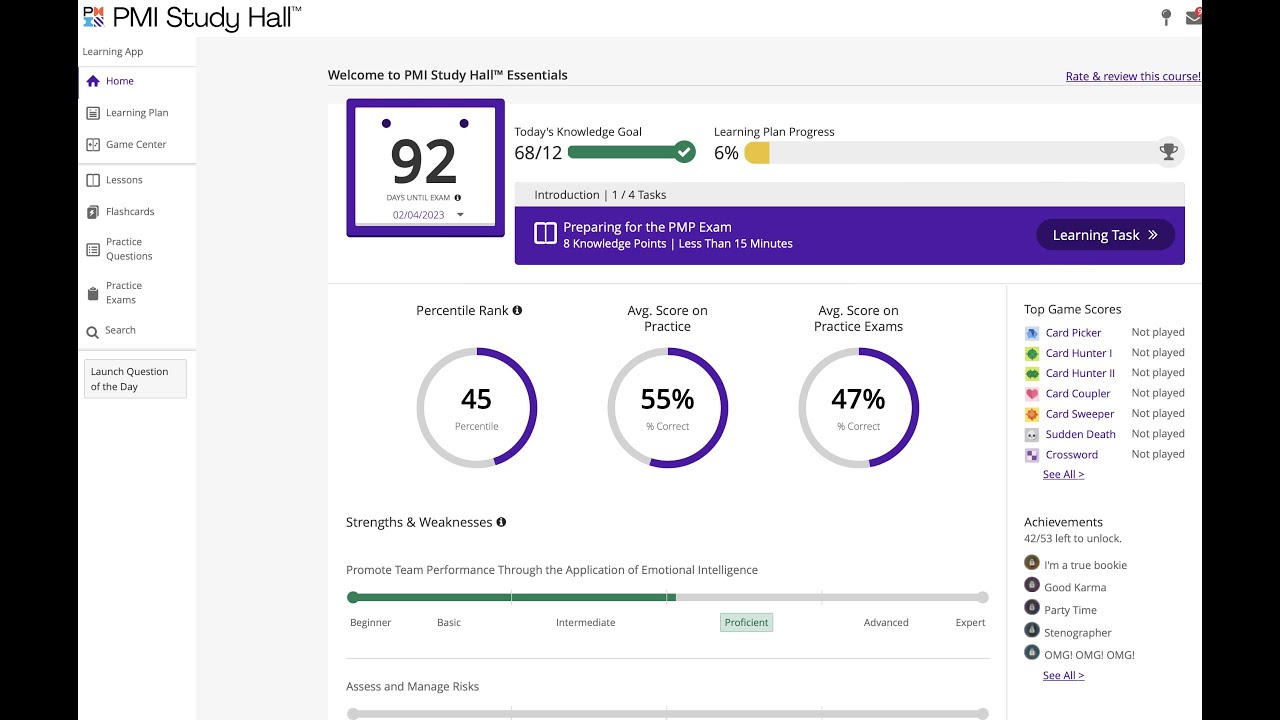
Task: Click the Practice Exams clipboard icon
Action: [x=93, y=293]
